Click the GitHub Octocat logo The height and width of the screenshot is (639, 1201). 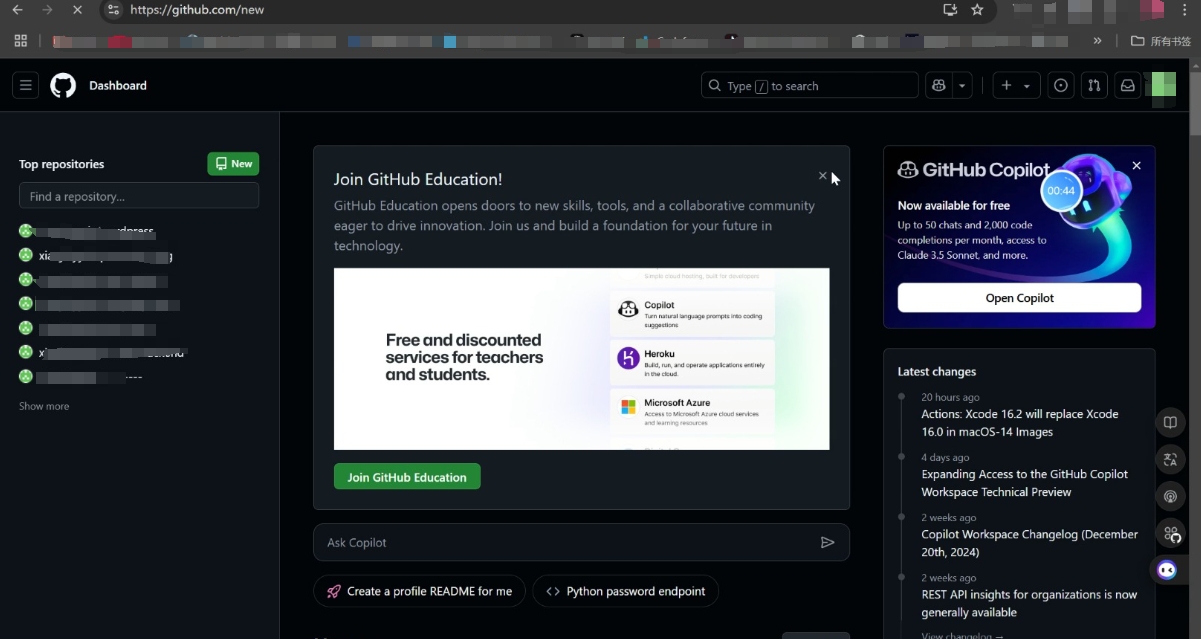click(x=63, y=86)
